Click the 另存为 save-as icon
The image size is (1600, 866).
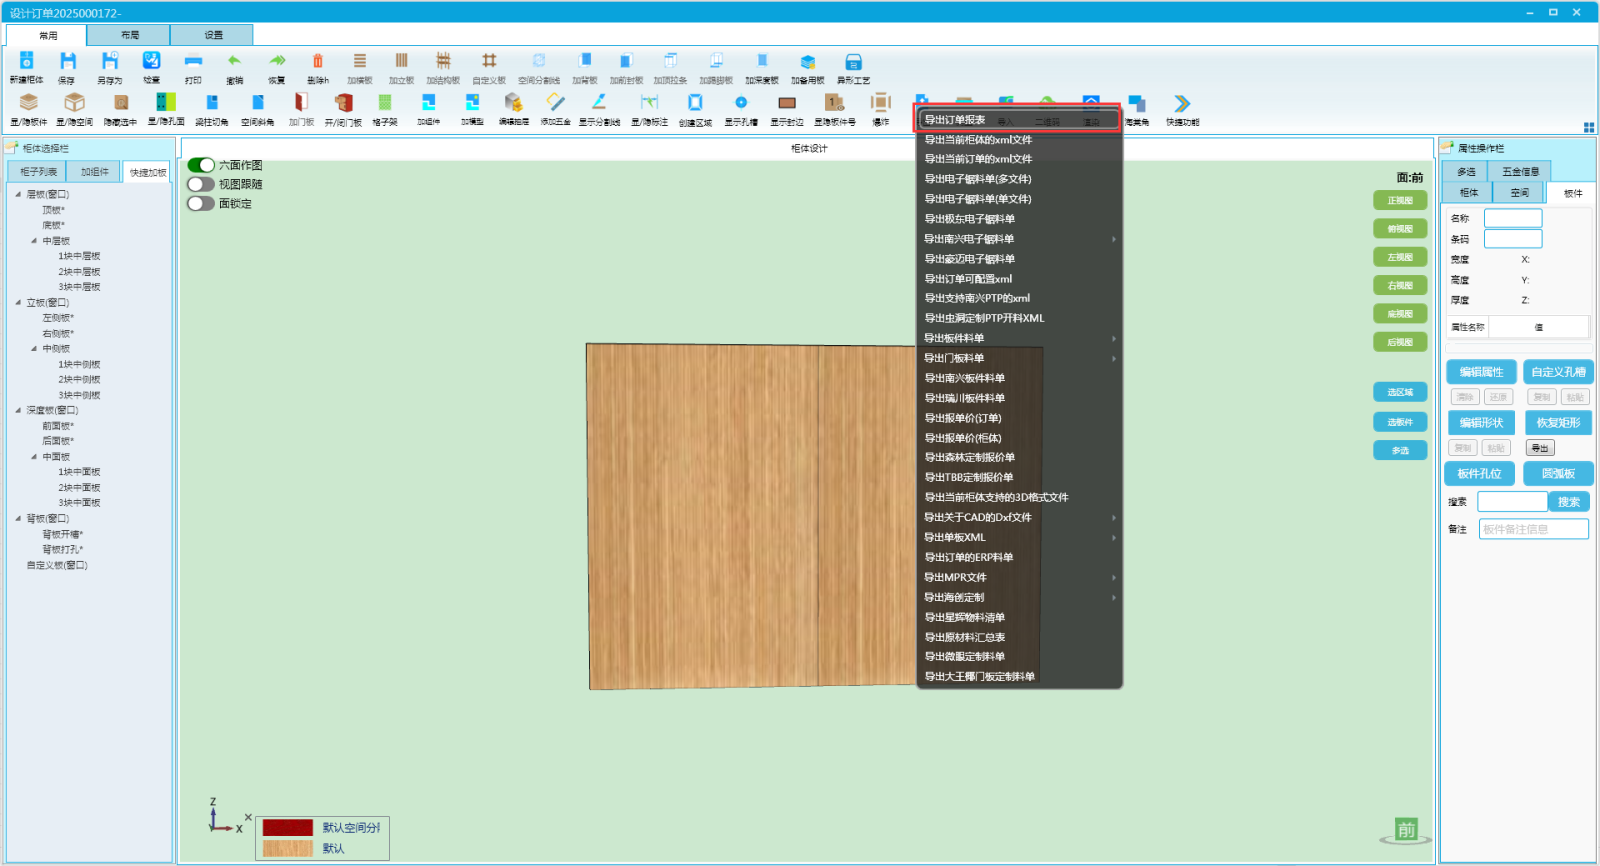(110, 62)
